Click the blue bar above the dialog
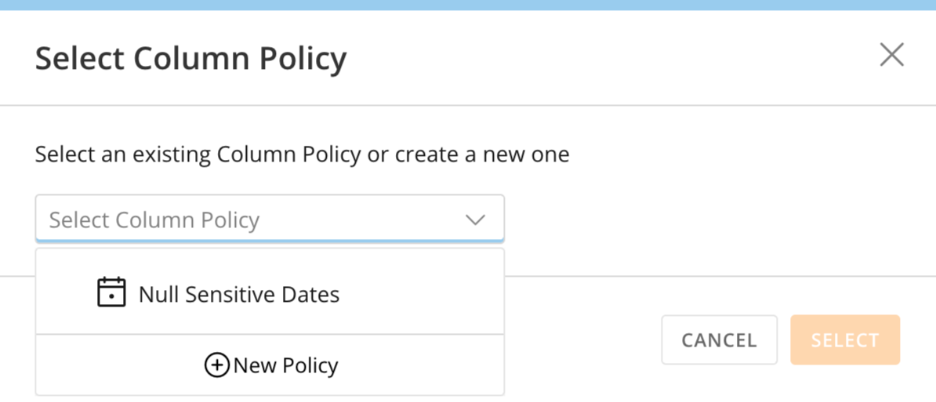 (x=468, y=5)
